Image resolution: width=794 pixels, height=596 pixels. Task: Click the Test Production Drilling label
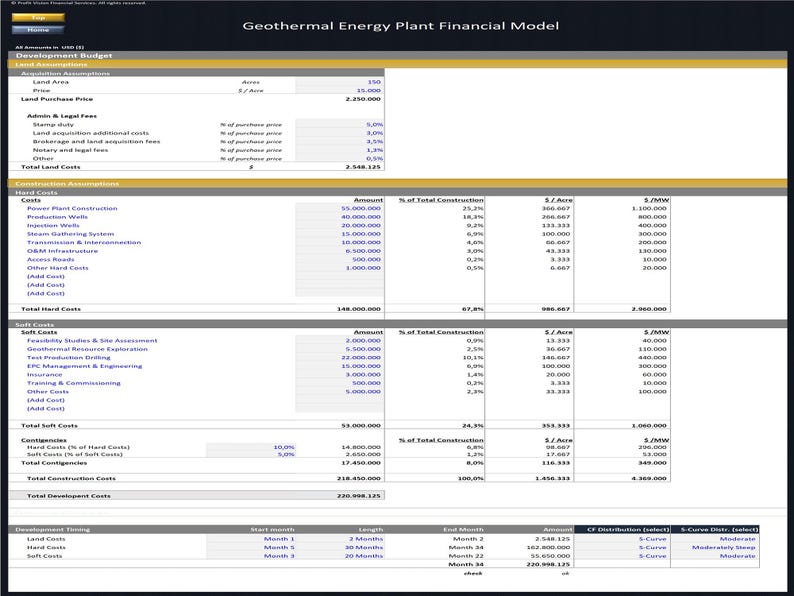68,357
